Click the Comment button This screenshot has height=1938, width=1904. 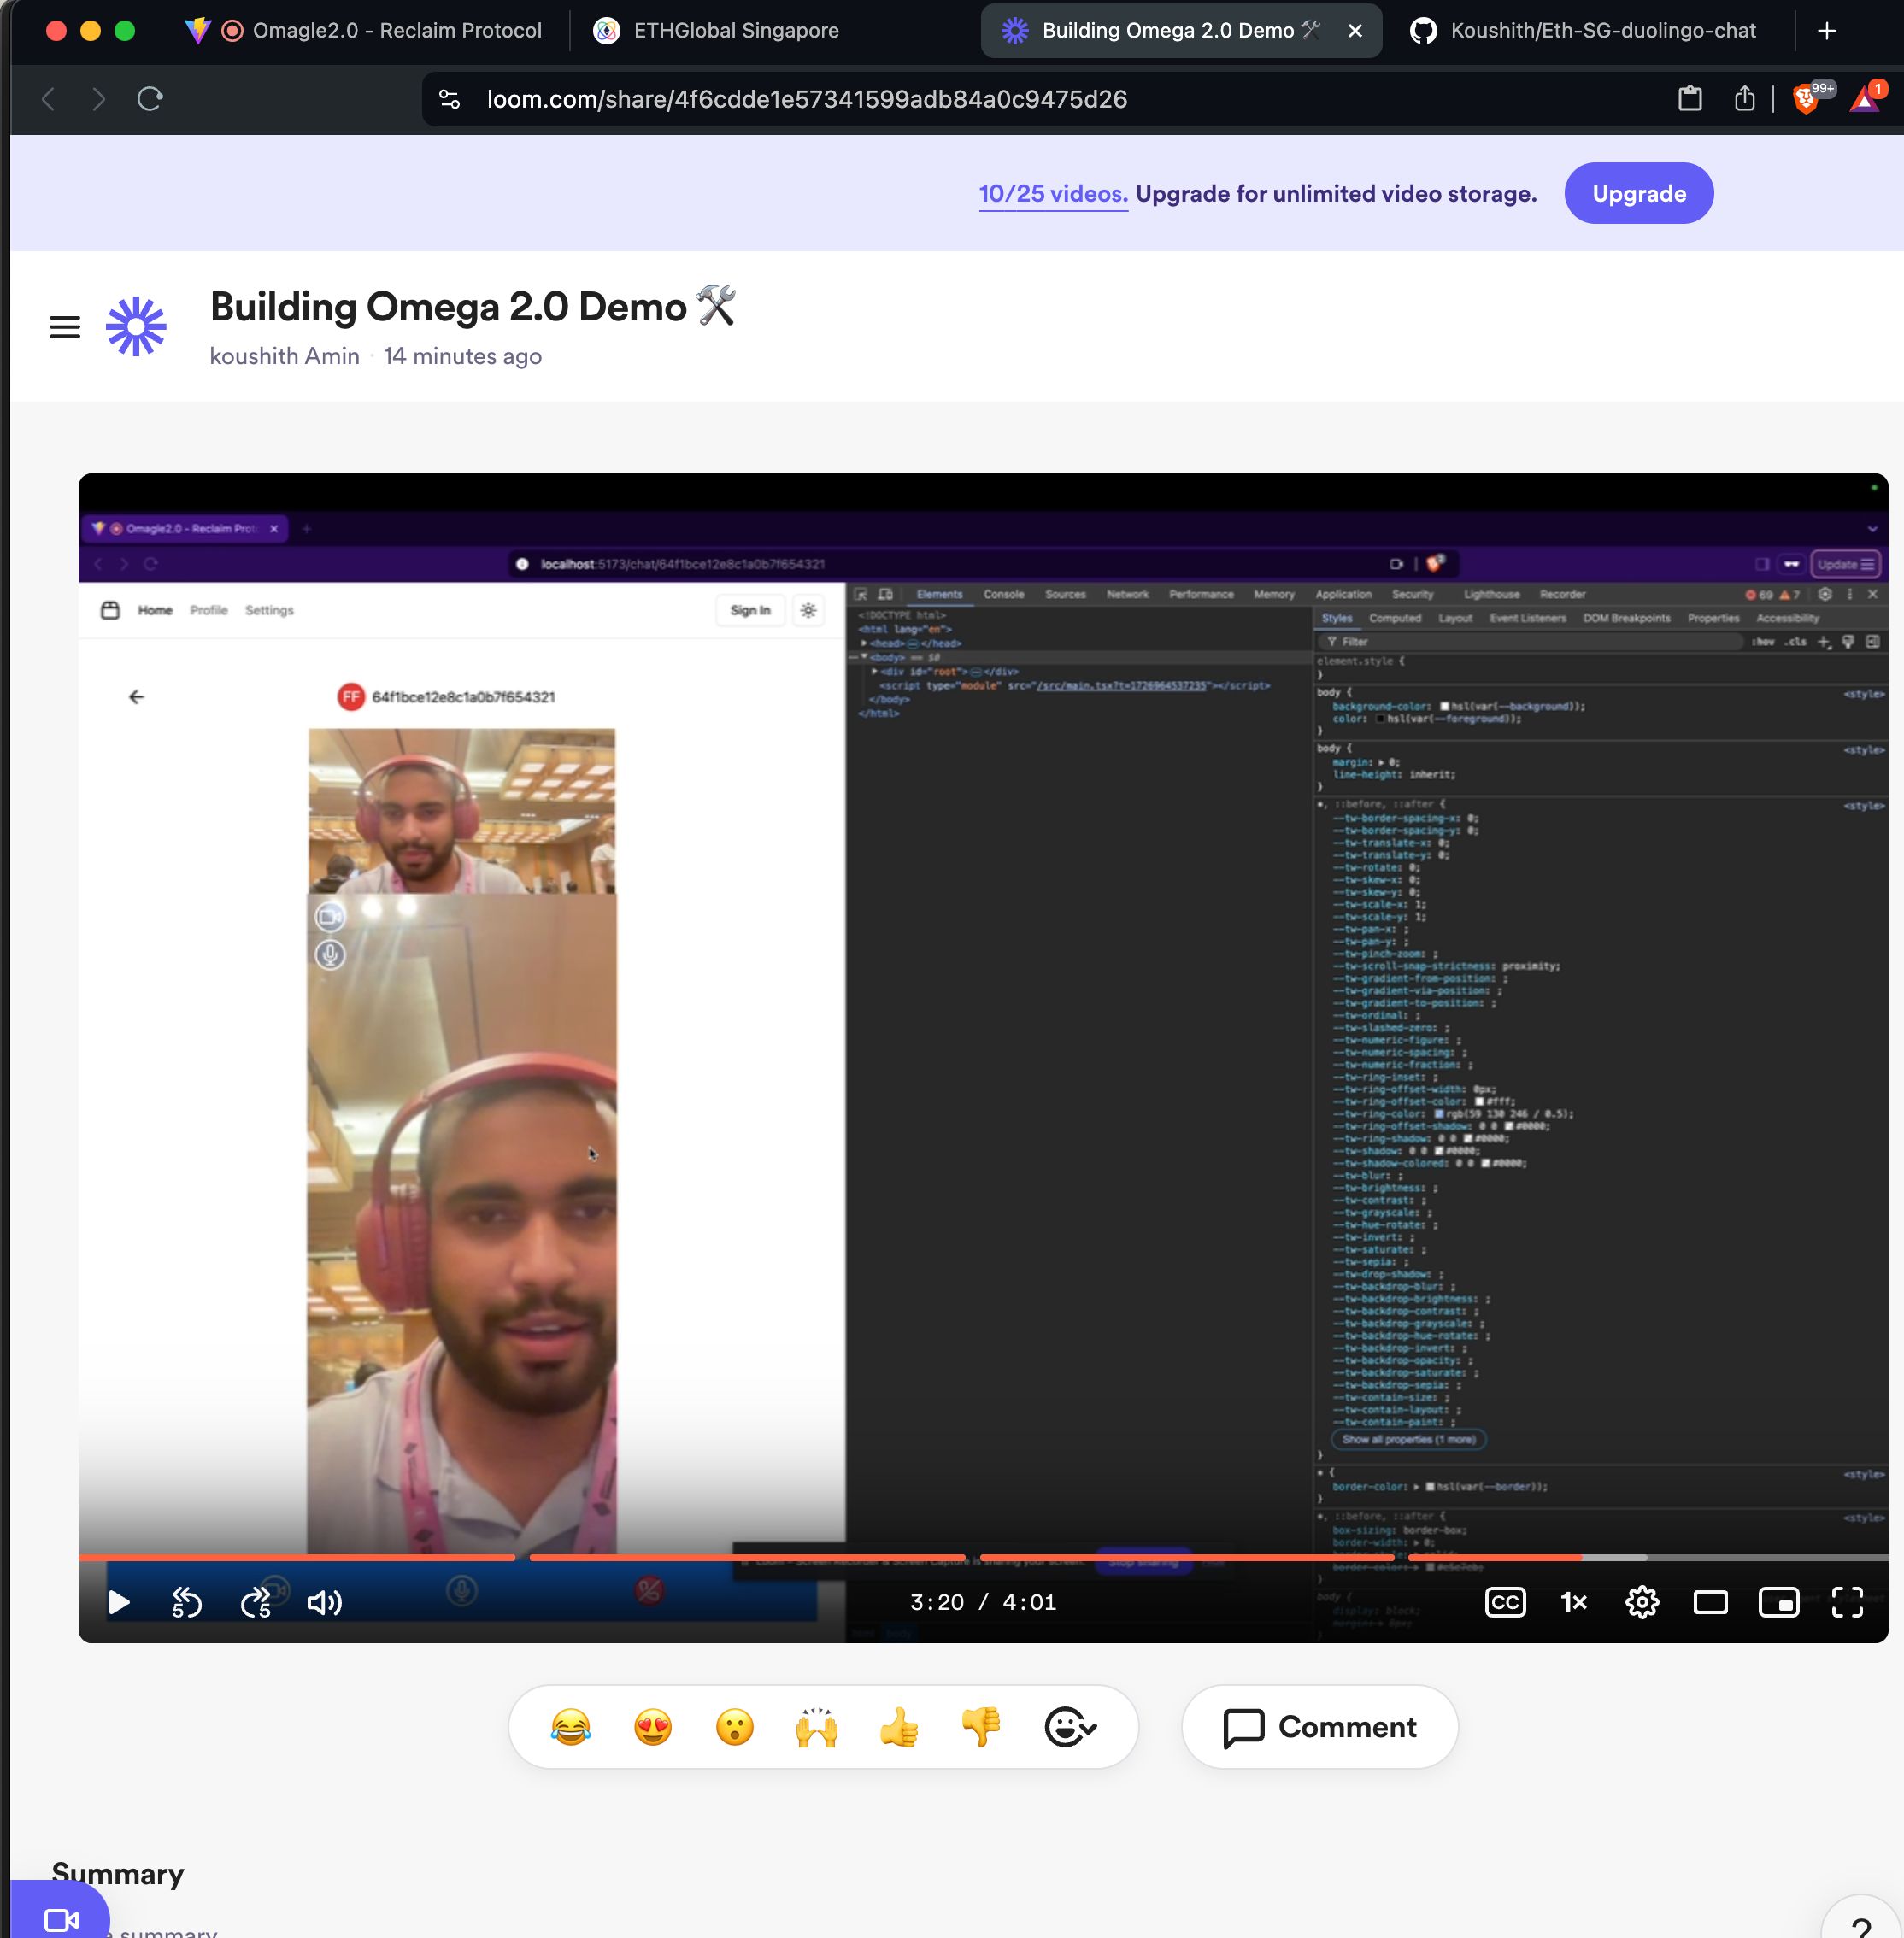[x=1320, y=1727]
